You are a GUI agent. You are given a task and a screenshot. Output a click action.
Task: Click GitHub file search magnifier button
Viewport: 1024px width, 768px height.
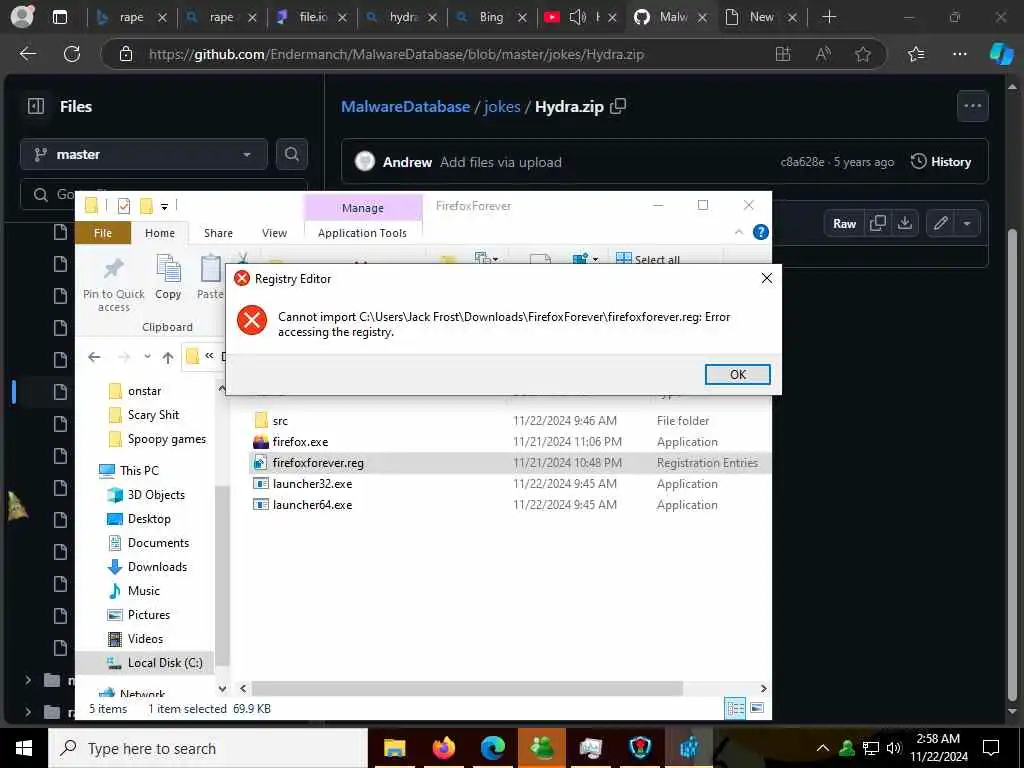coord(291,154)
